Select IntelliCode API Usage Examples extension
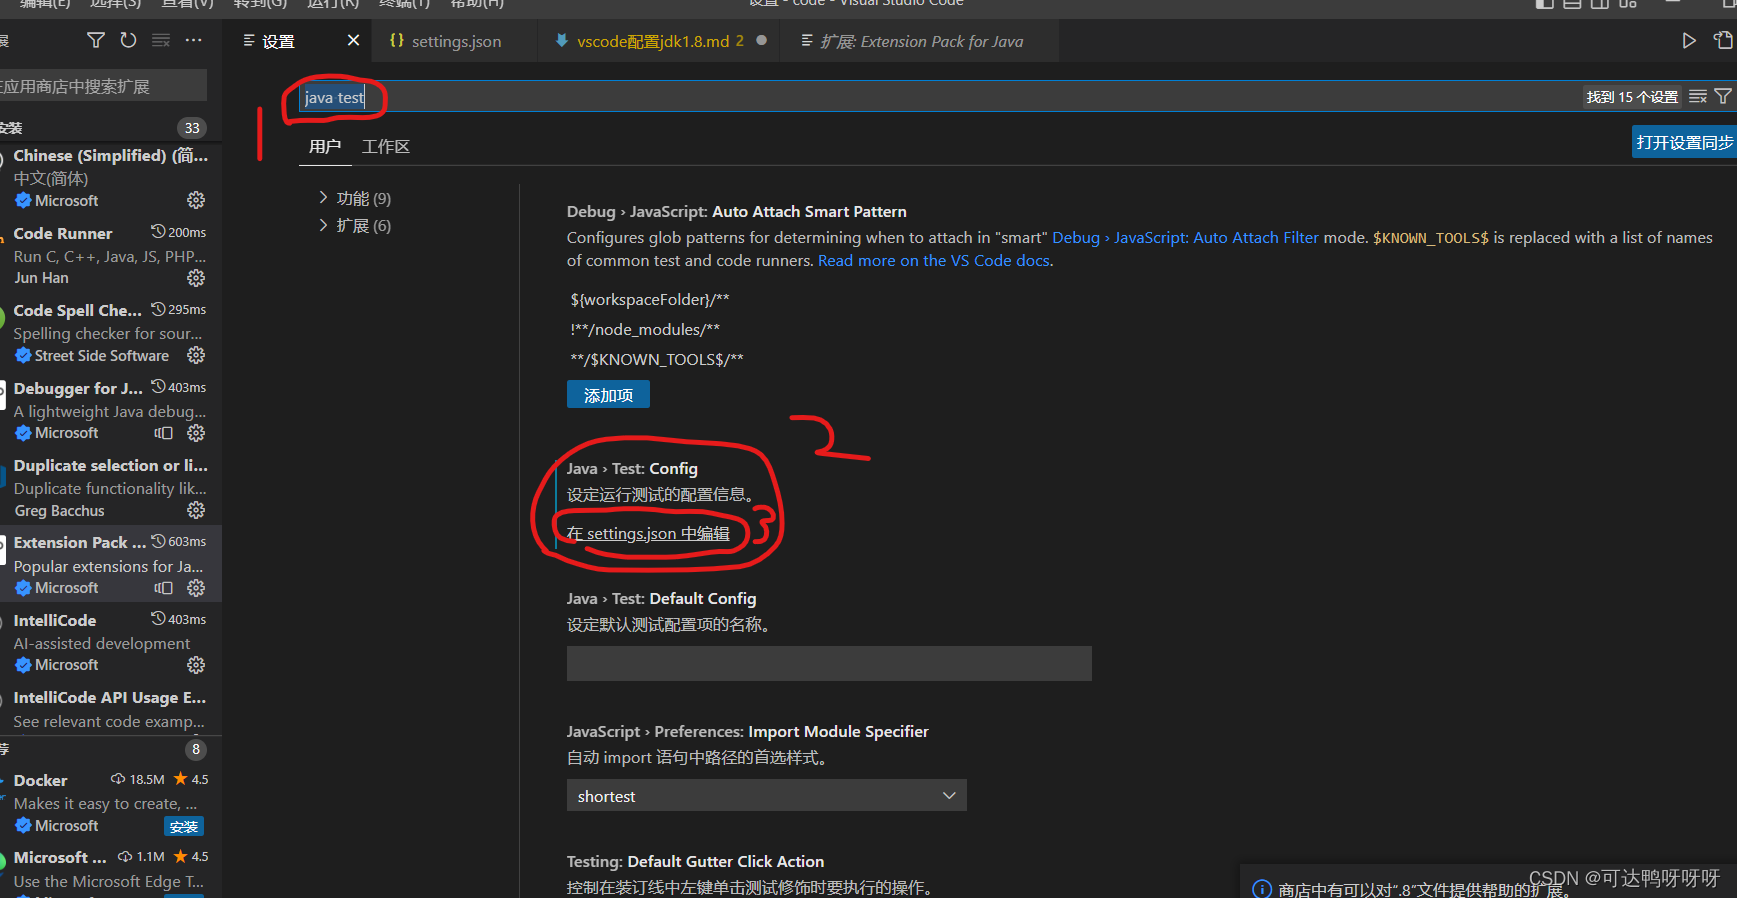Image resolution: width=1737 pixels, height=898 pixels. click(x=110, y=709)
